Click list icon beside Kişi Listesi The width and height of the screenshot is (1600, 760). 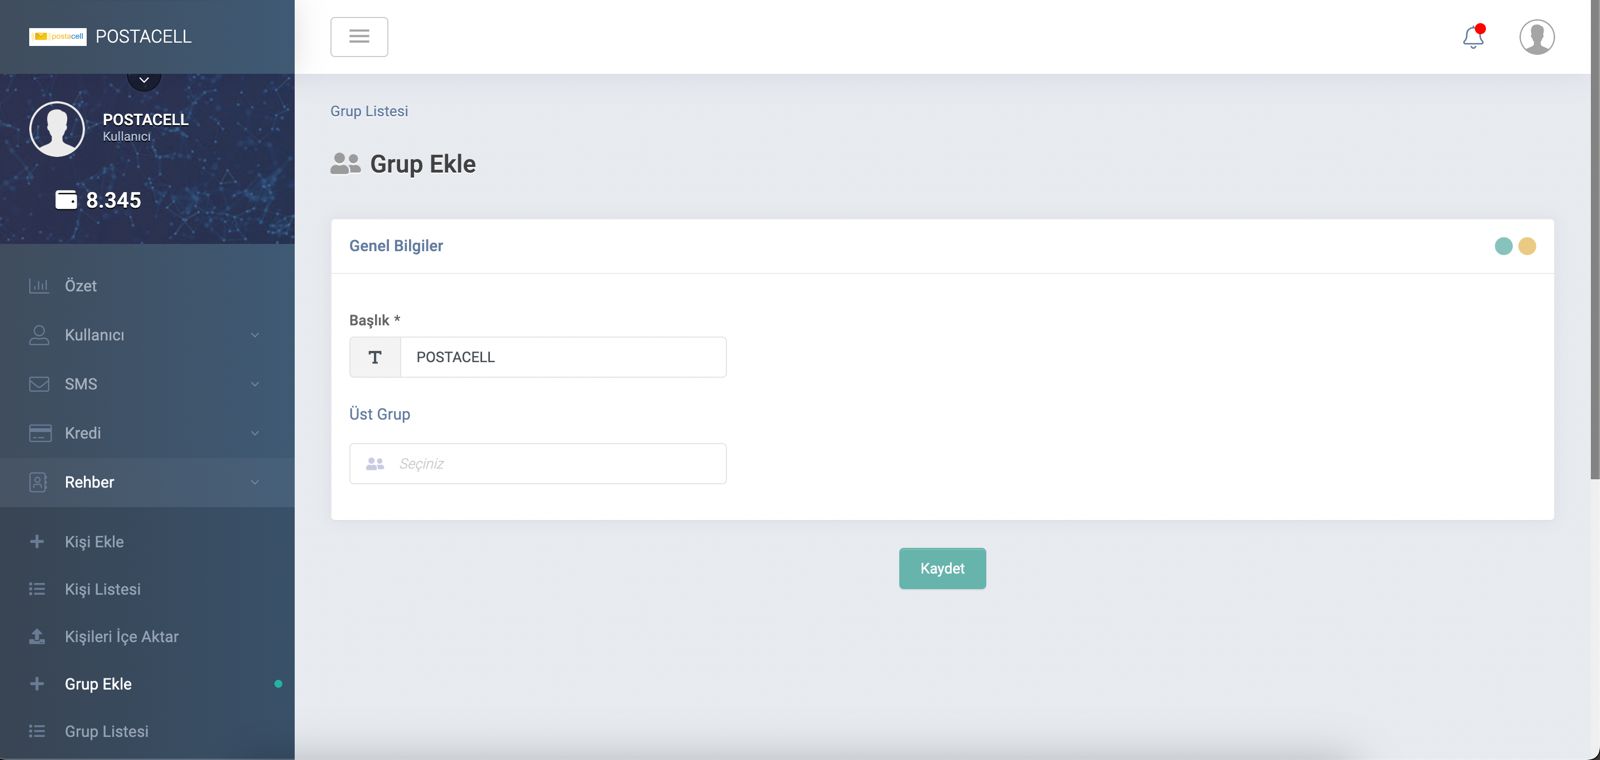(37, 589)
